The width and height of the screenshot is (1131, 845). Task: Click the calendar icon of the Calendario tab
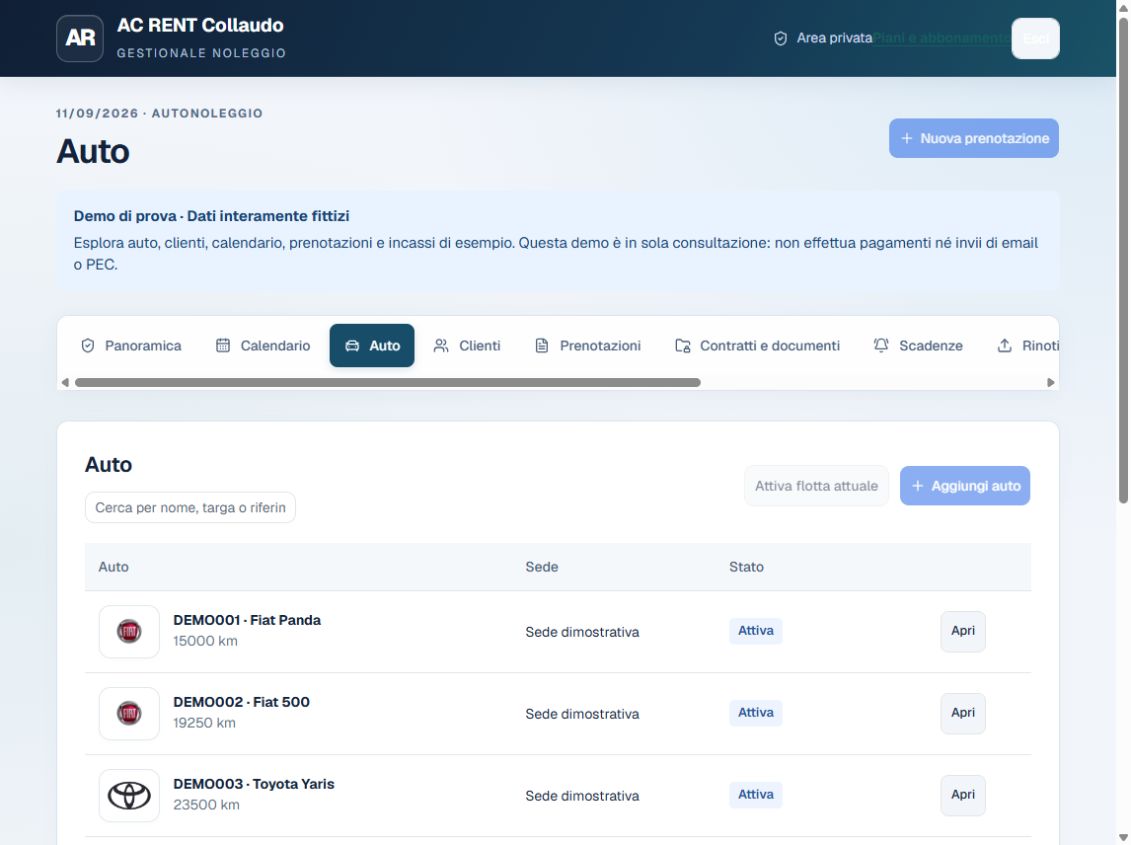tap(223, 346)
